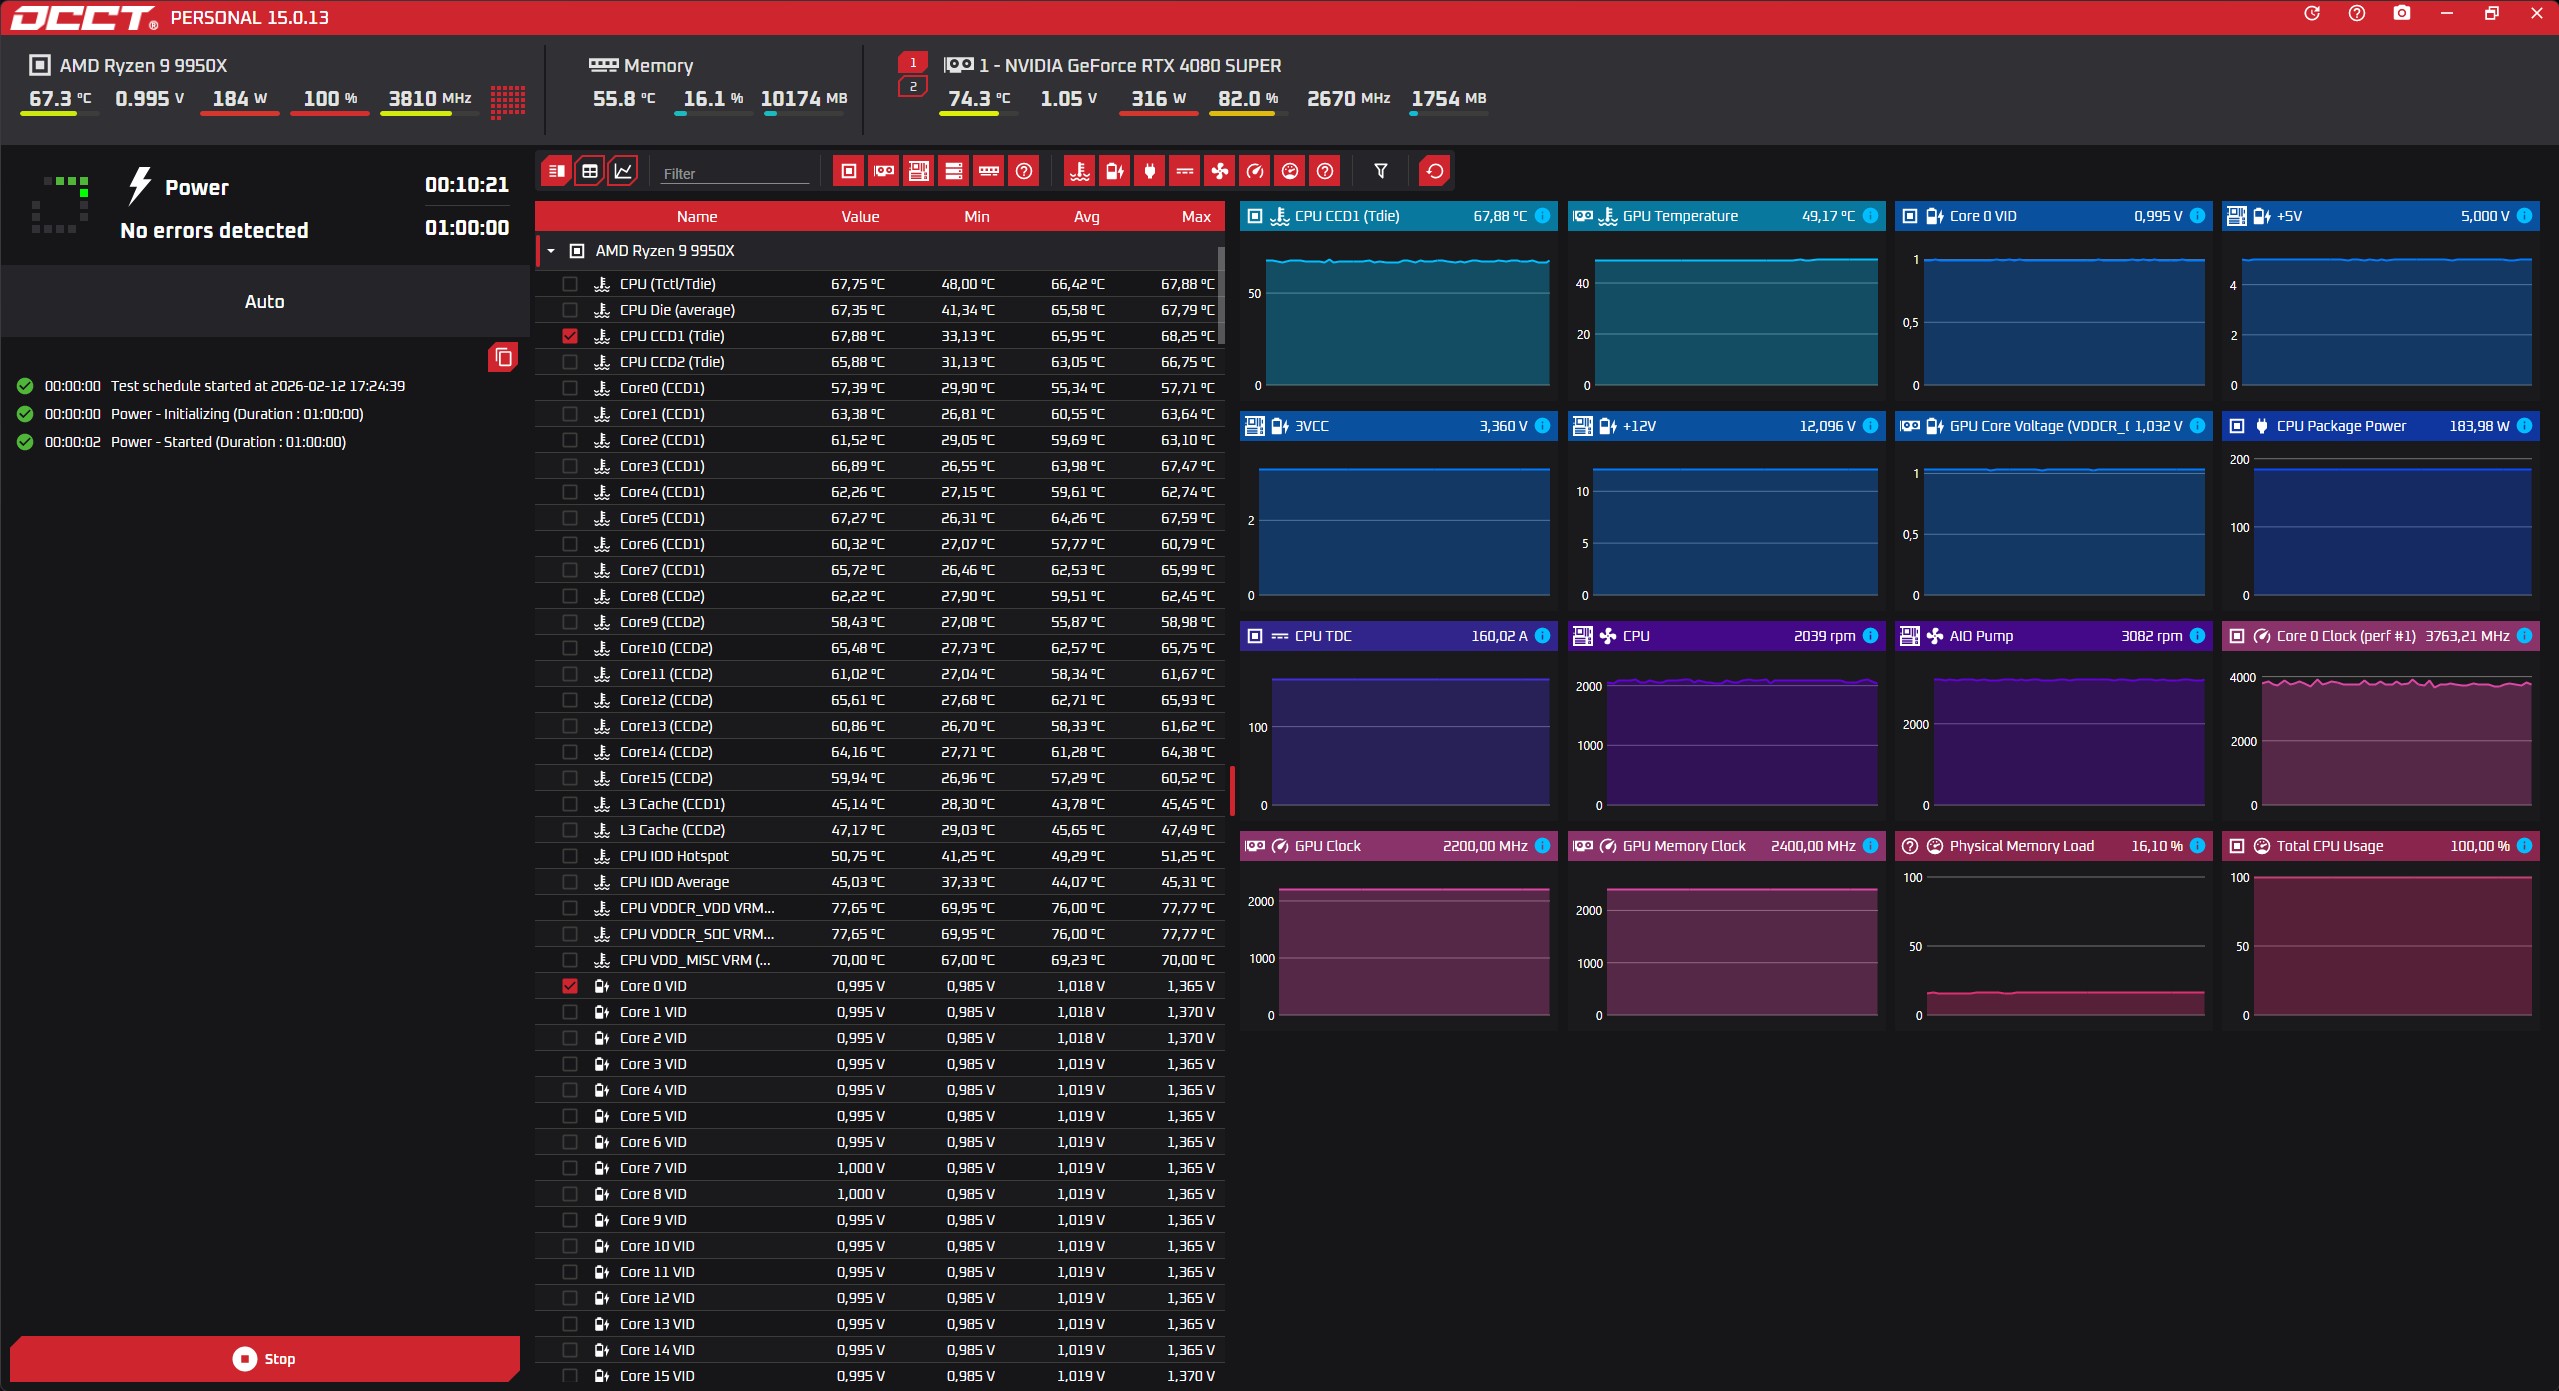
Task: Toggle fan sensors filter icon
Action: pyautogui.click(x=1219, y=171)
